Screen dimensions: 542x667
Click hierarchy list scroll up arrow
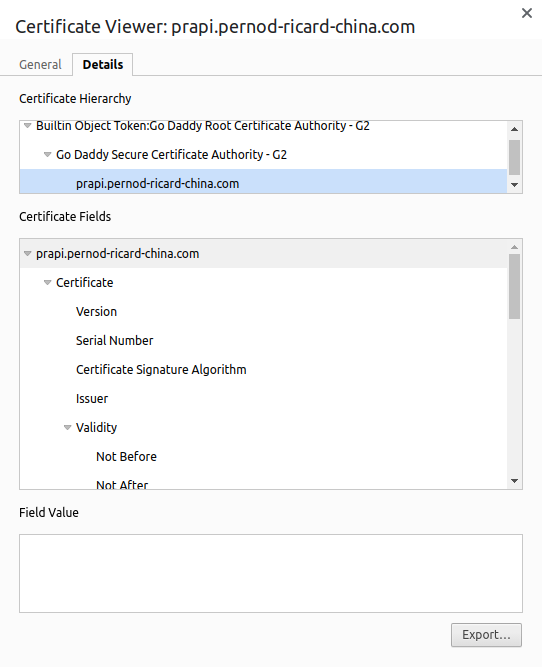[515, 129]
